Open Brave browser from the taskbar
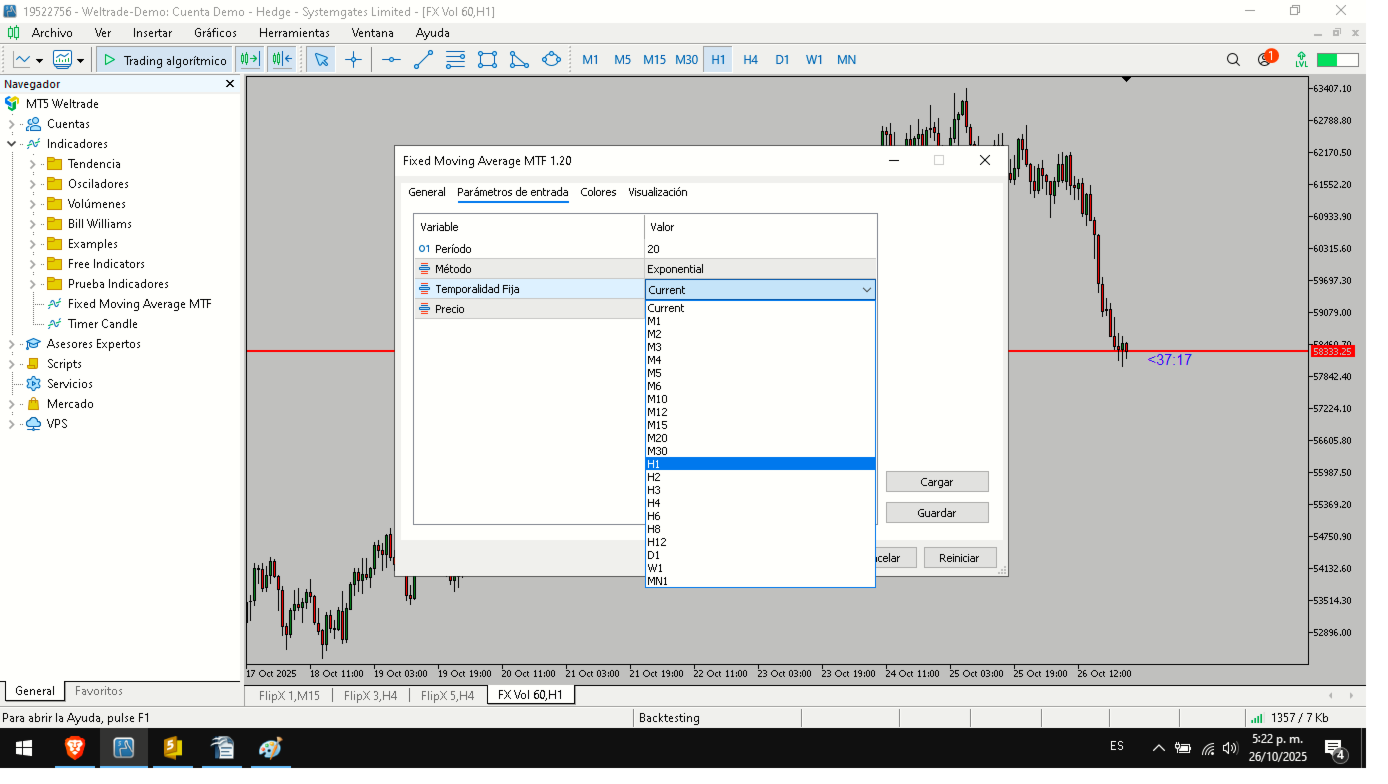Viewport: 1388px width, 784px height. pyautogui.click(x=75, y=748)
